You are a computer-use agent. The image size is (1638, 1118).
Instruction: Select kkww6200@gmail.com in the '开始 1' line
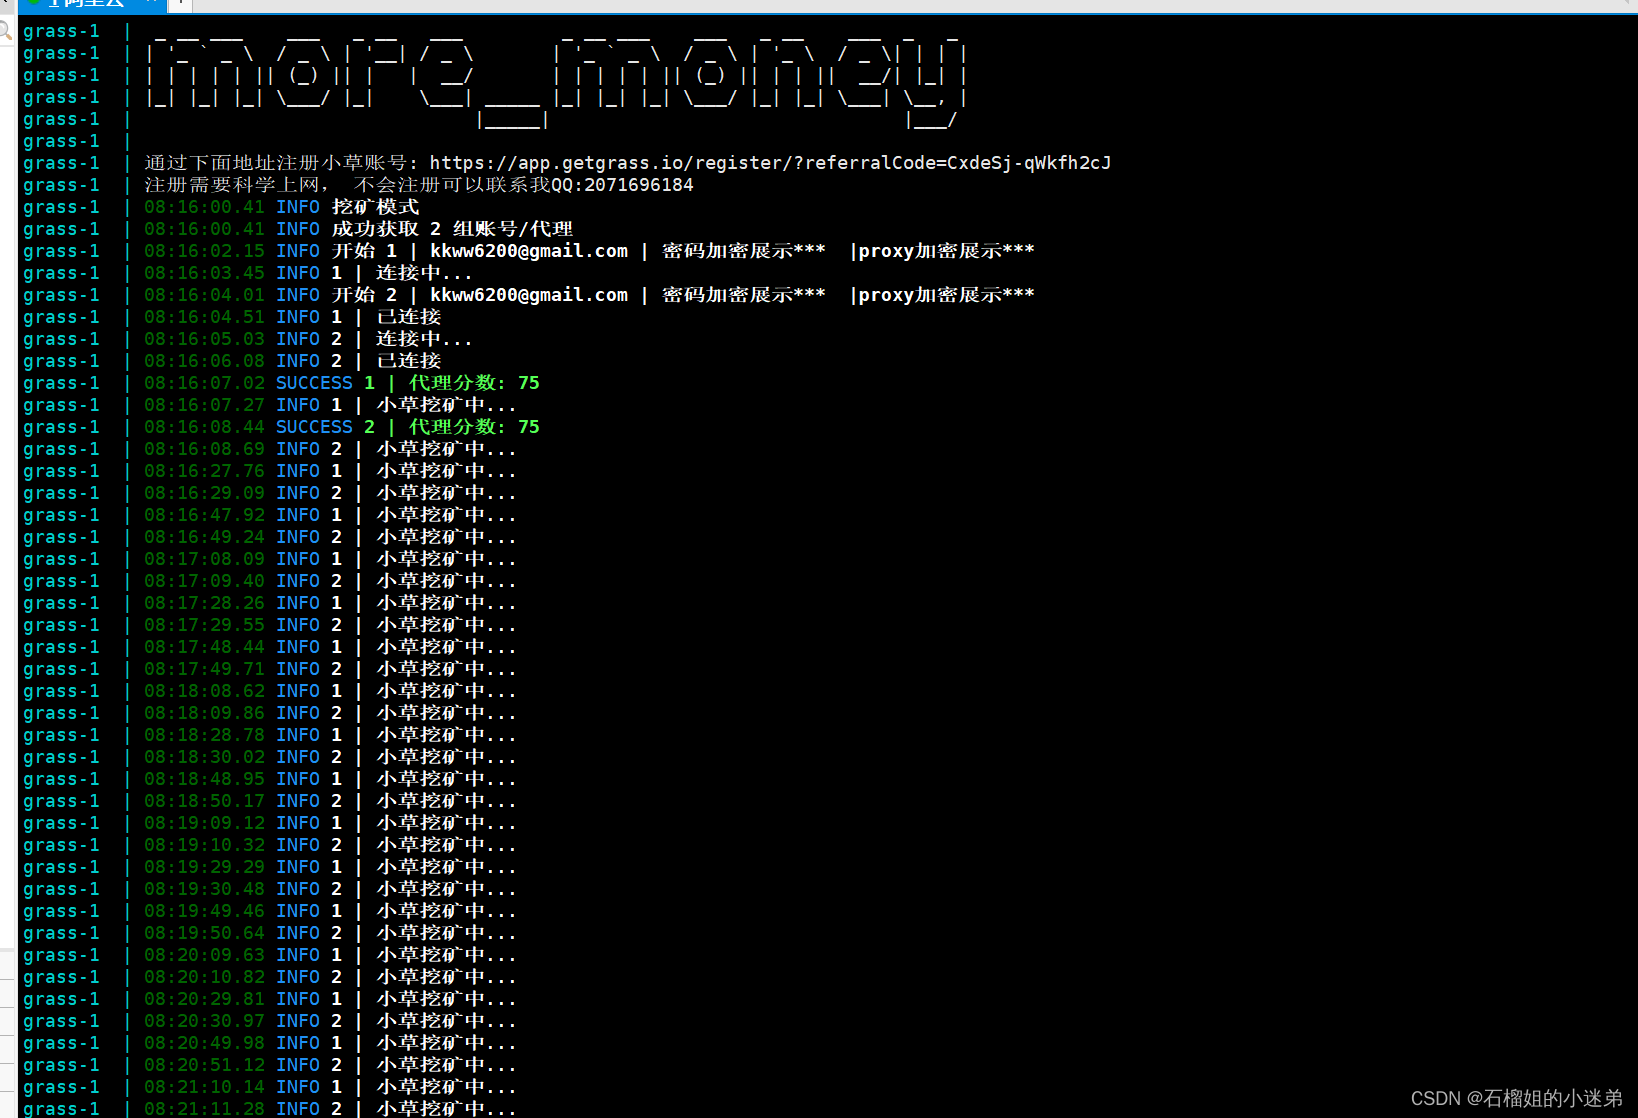(529, 251)
